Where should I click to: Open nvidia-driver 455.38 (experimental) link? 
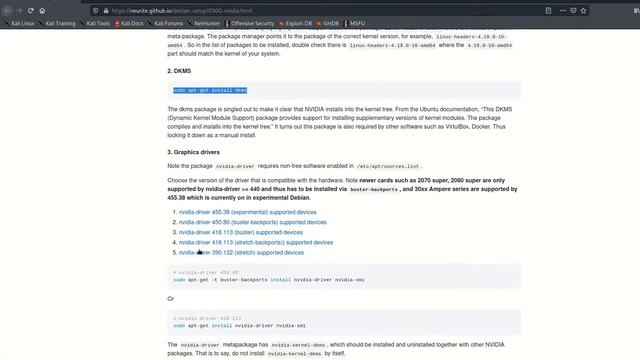(x=247, y=212)
